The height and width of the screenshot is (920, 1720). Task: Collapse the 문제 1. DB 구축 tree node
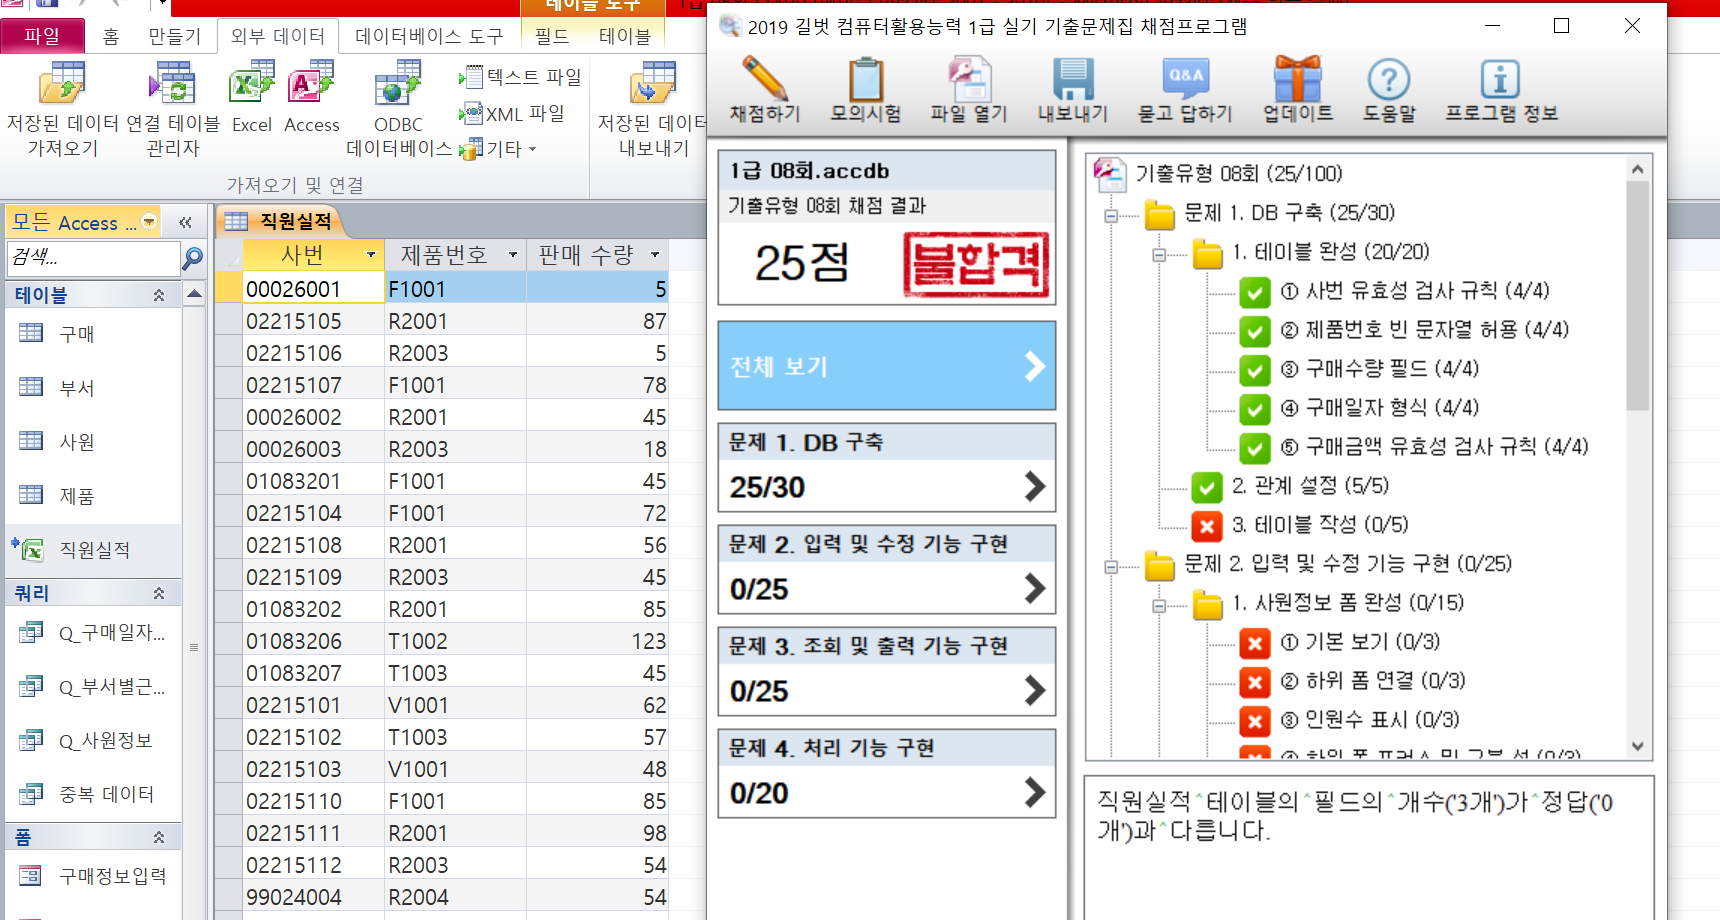(1111, 215)
